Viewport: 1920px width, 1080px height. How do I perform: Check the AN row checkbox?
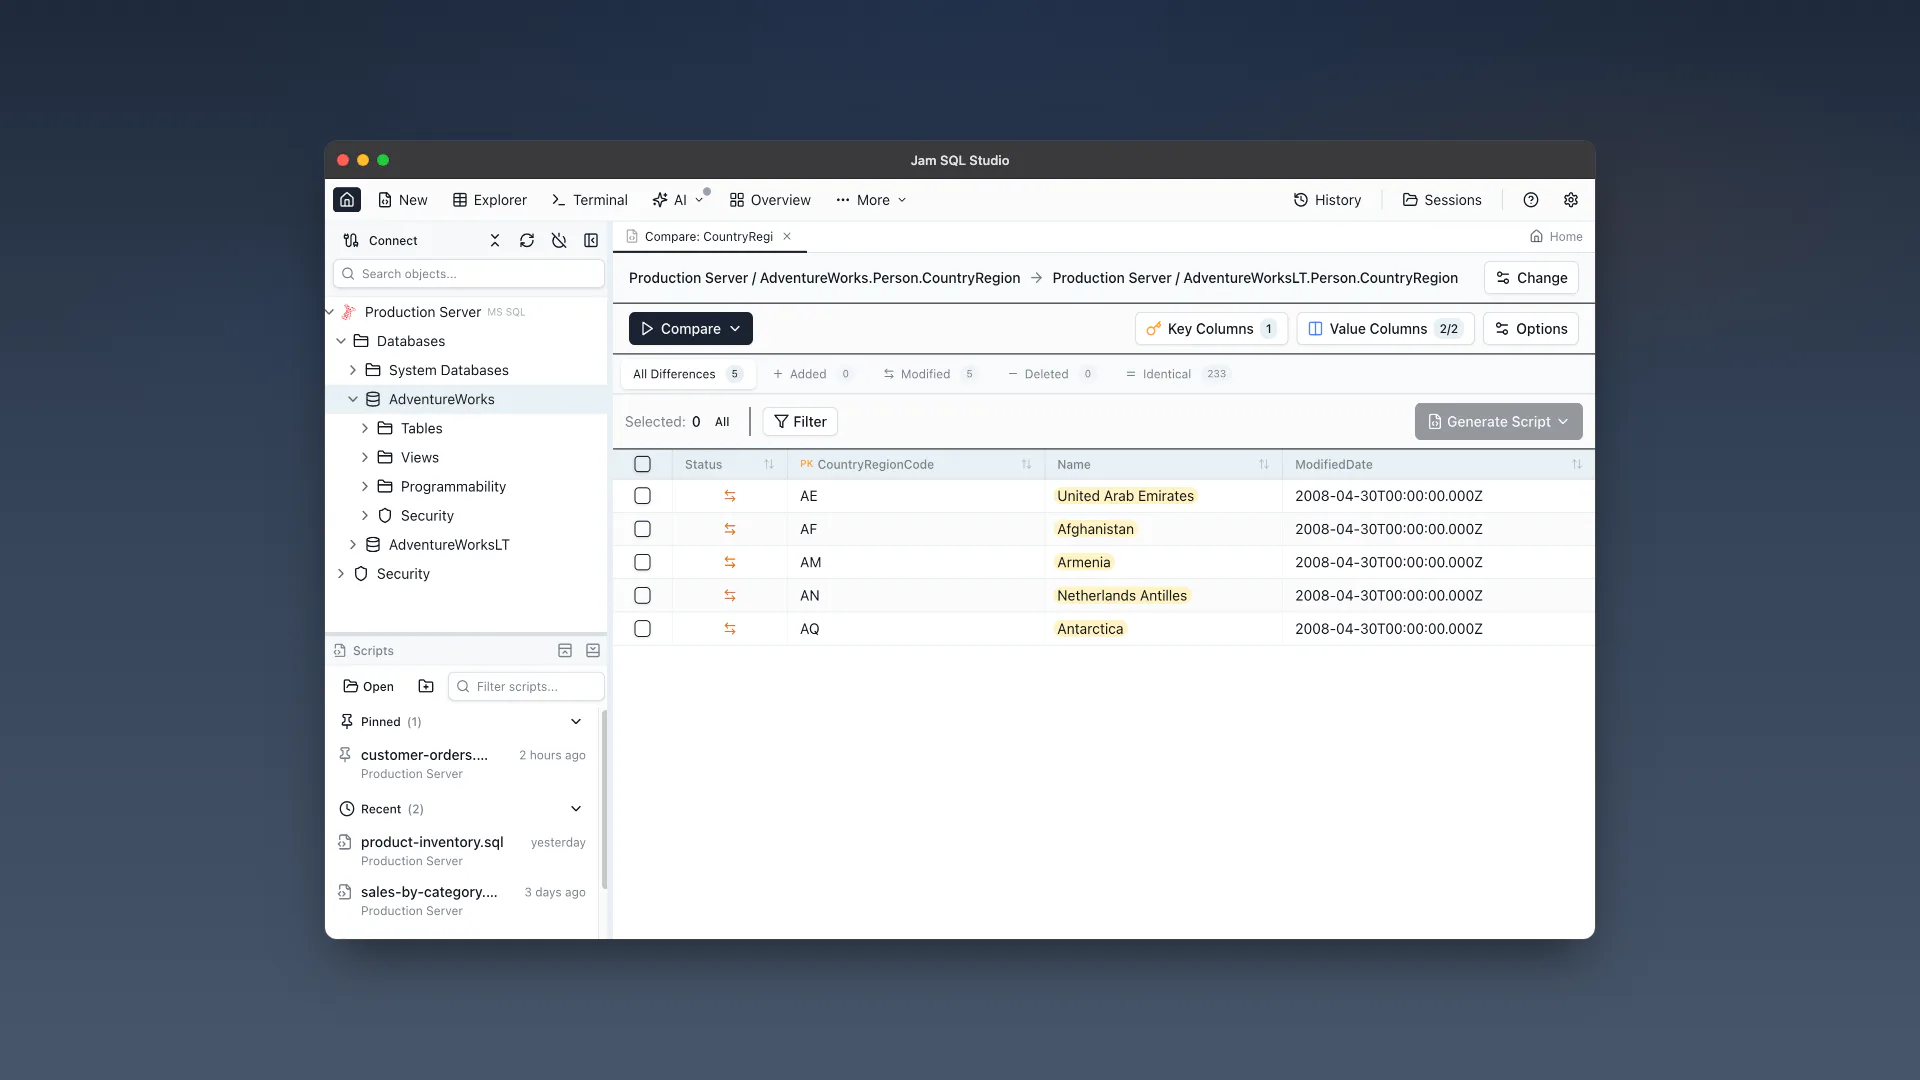click(x=643, y=596)
